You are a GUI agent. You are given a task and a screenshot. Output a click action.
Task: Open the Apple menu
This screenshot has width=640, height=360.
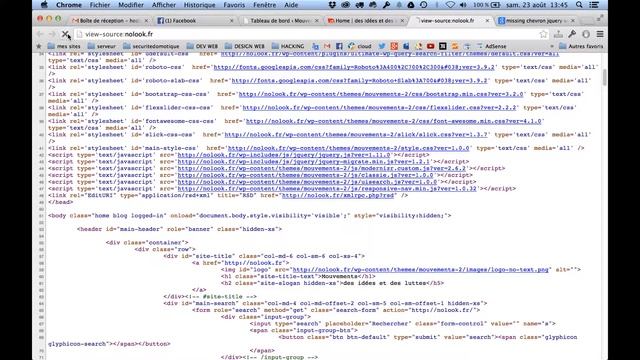44,5
